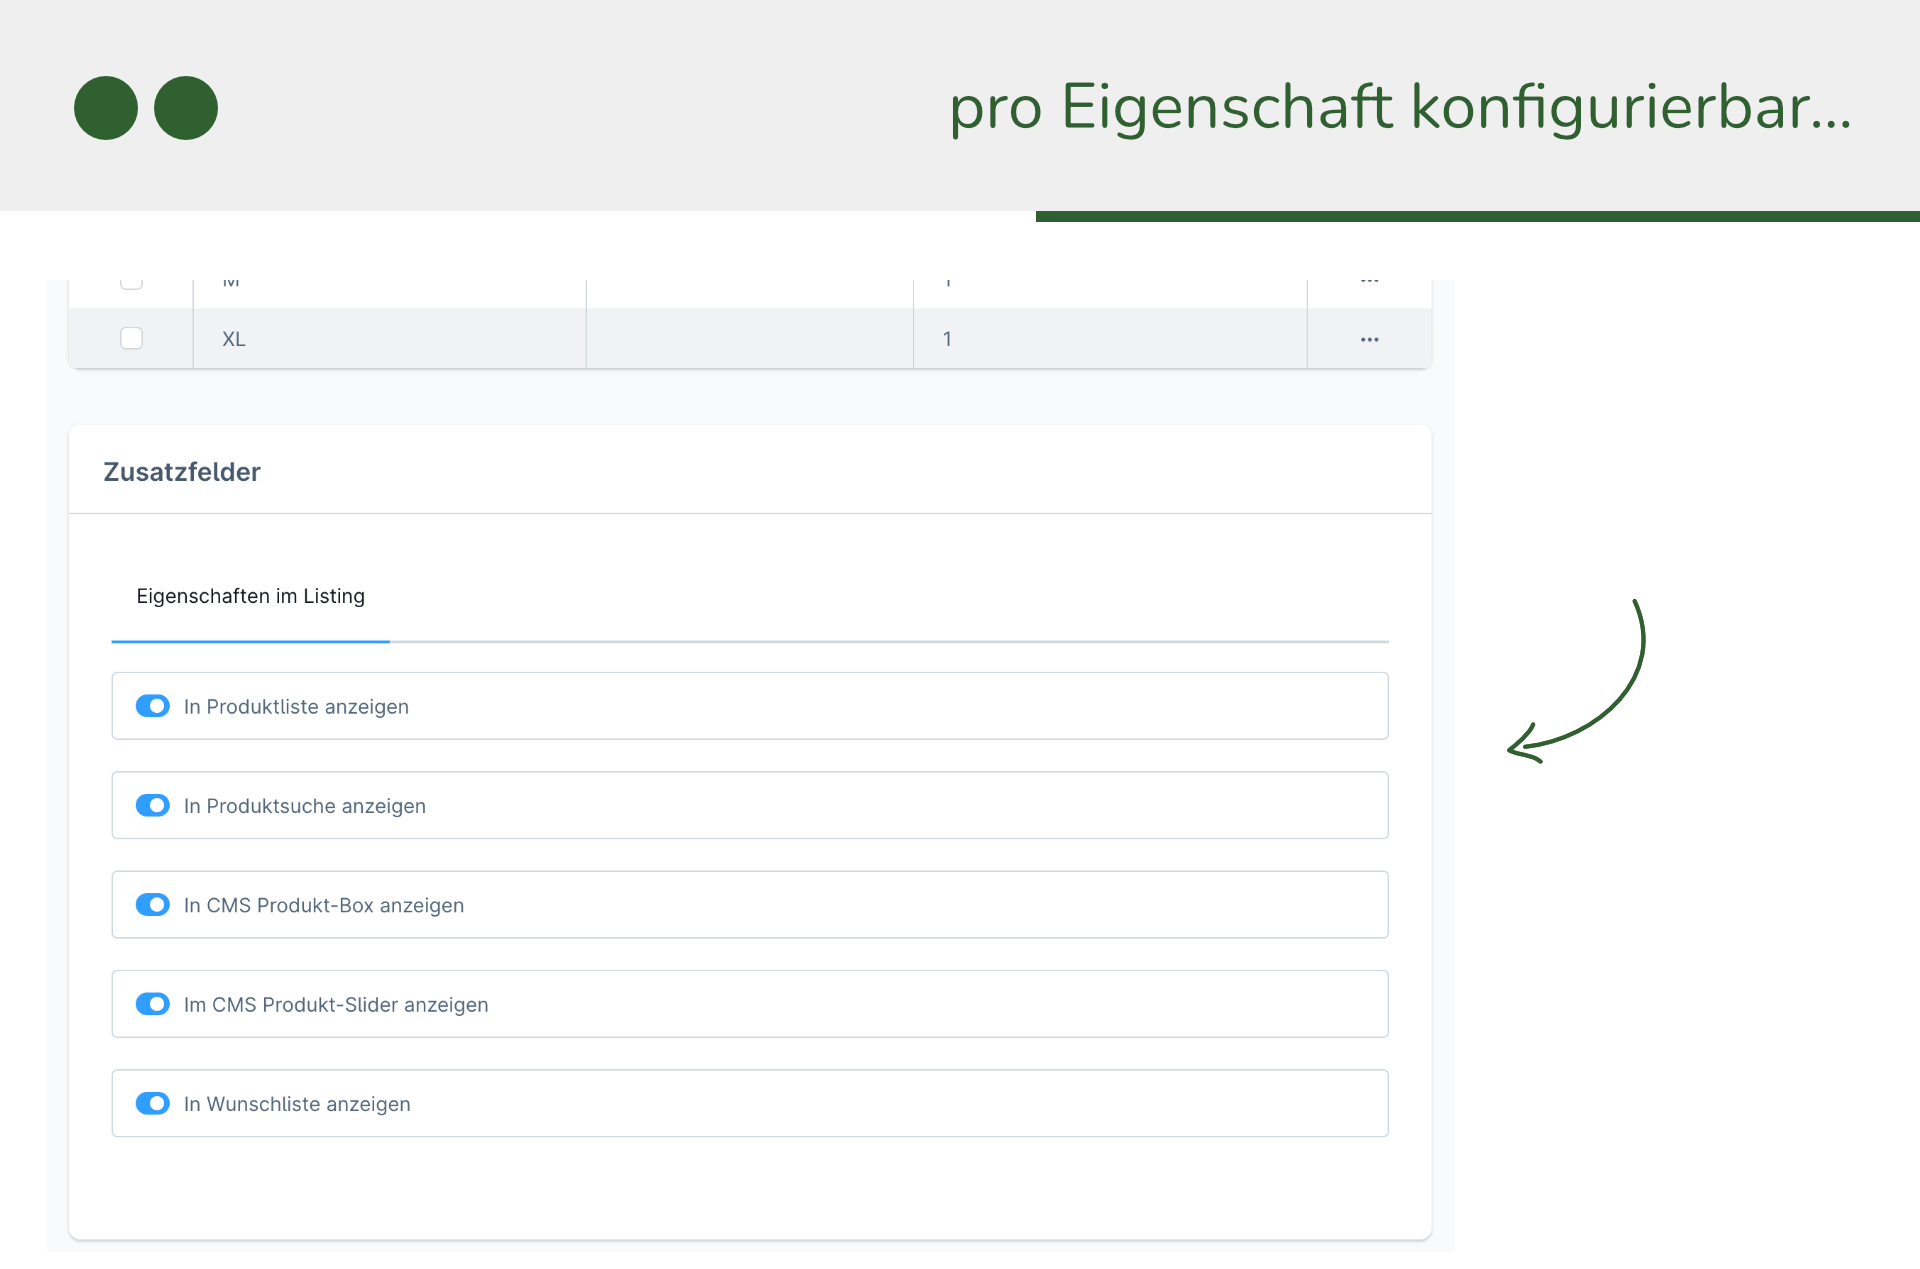1920x1269 pixels.
Task: Disable the 'In Wunschliste anzeigen' toggle
Action: point(153,1103)
